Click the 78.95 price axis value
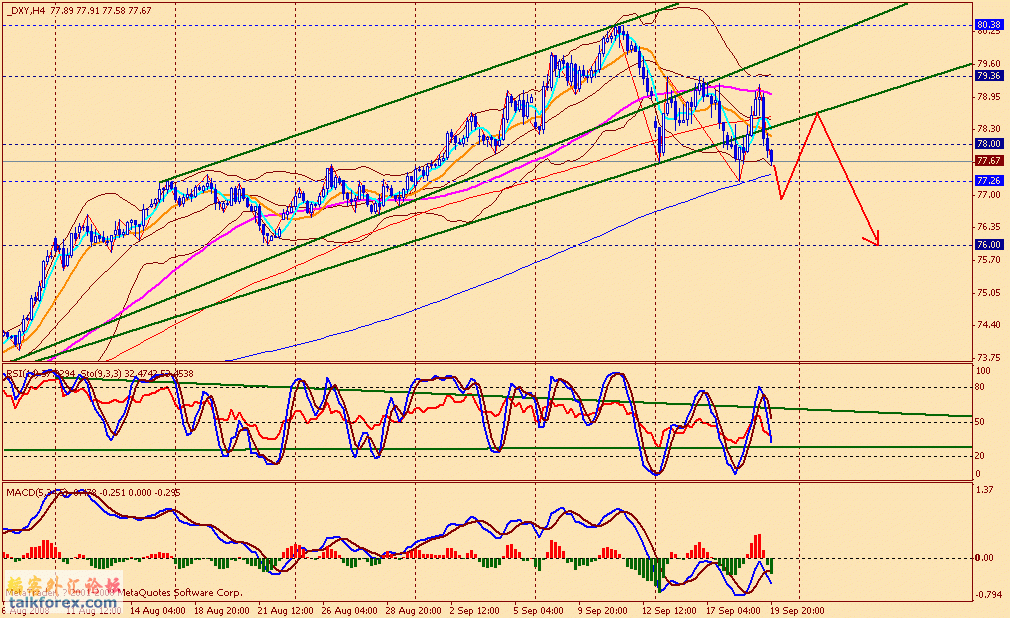The width and height of the screenshot is (1010, 618). (989, 97)
